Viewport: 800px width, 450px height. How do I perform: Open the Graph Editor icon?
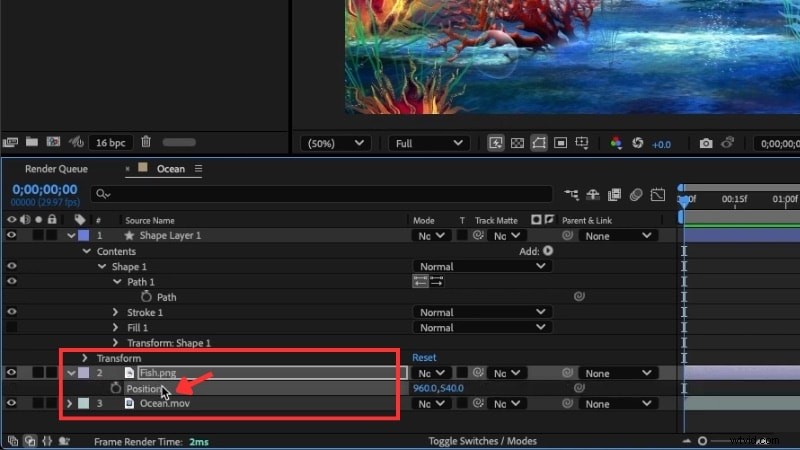pos(658,194)
